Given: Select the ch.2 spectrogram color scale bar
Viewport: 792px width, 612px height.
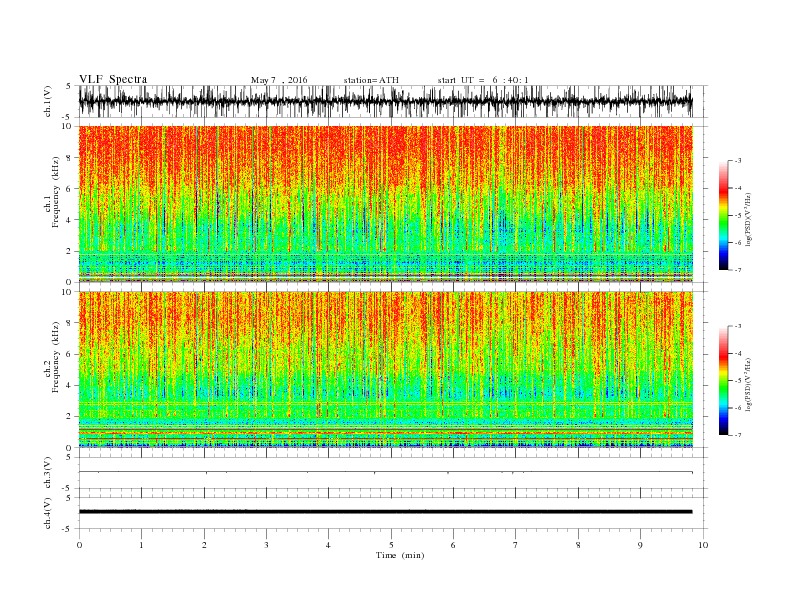Looking at the screenshot, I should pyautogui.click(x=724, y=380).
